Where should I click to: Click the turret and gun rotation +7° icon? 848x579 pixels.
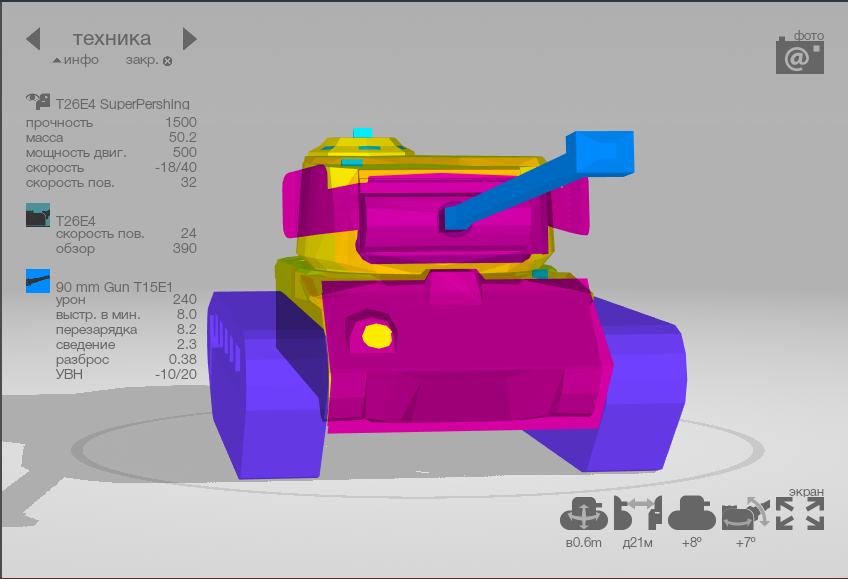click(x=745, y=513)
